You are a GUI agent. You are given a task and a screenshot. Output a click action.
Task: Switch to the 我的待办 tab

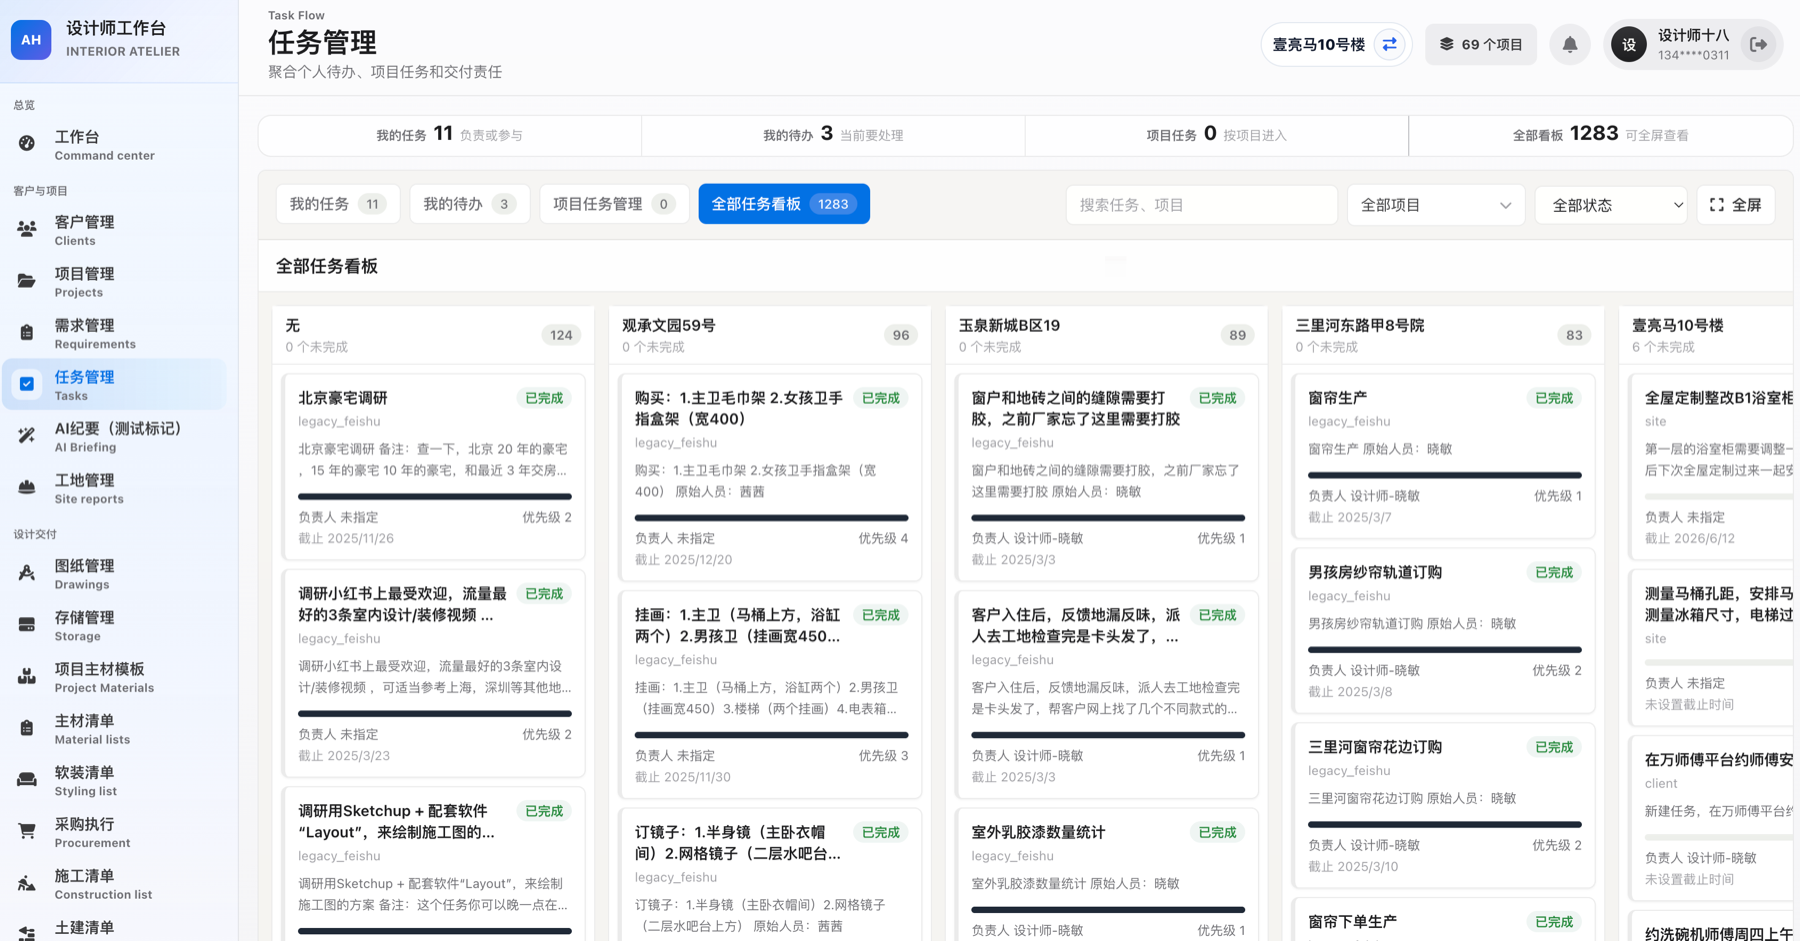[470, 204]
